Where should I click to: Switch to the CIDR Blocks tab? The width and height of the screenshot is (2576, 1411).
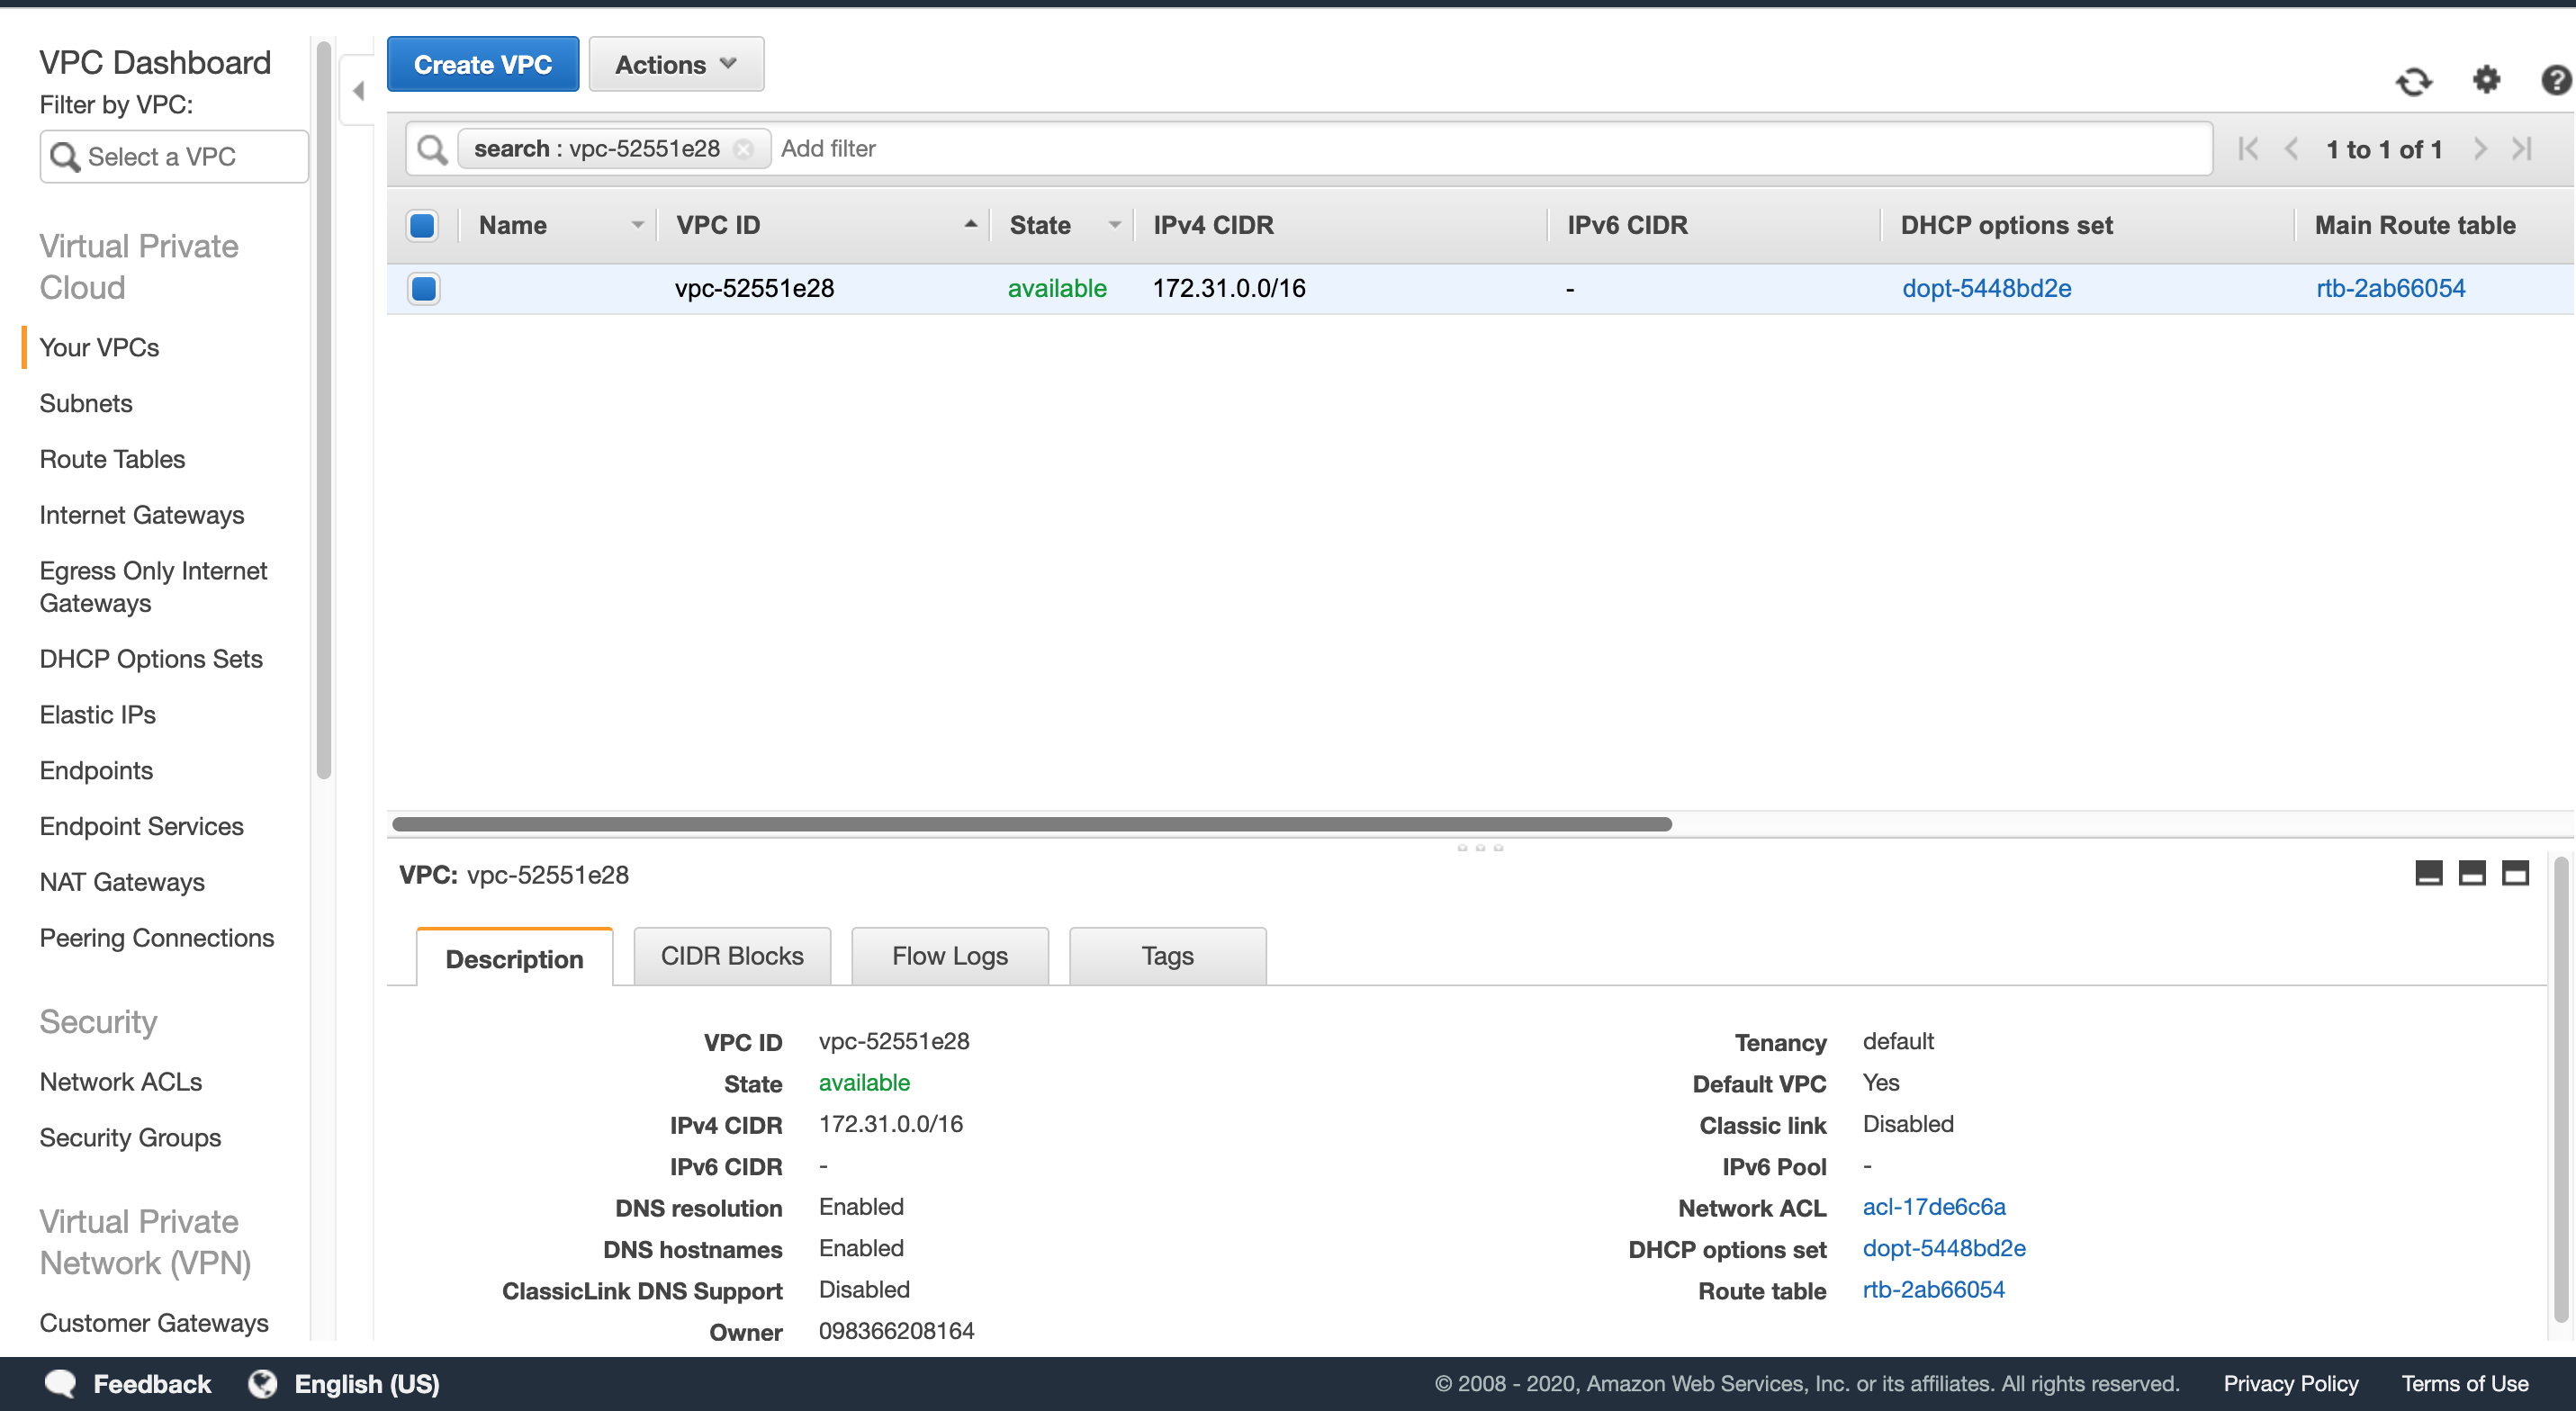tap(732, 956)
